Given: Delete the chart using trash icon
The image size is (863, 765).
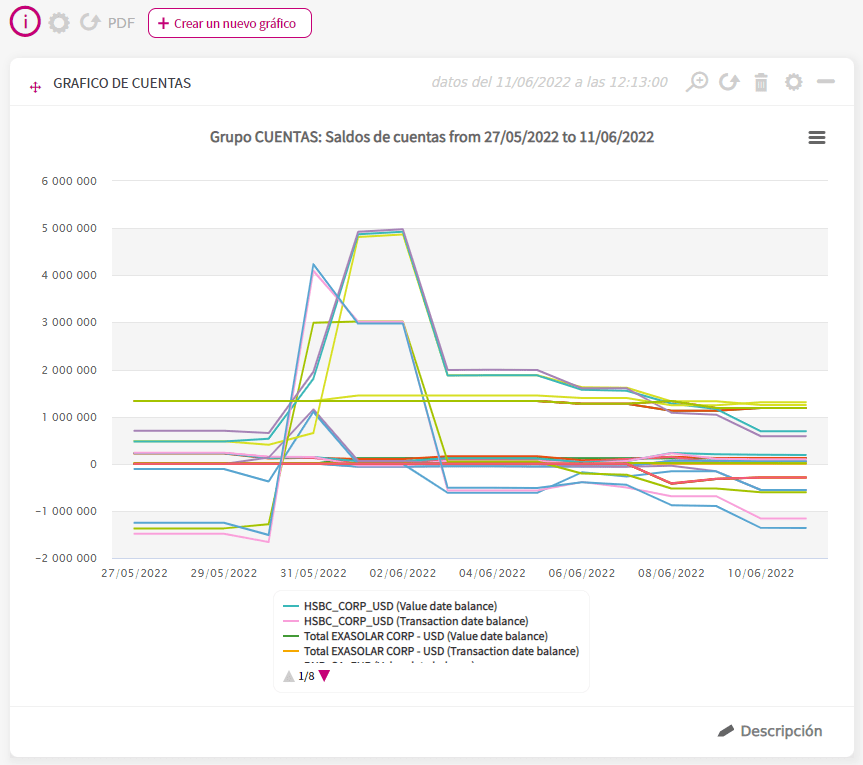Looking at the screenshot, I should (x=761, y=83).
